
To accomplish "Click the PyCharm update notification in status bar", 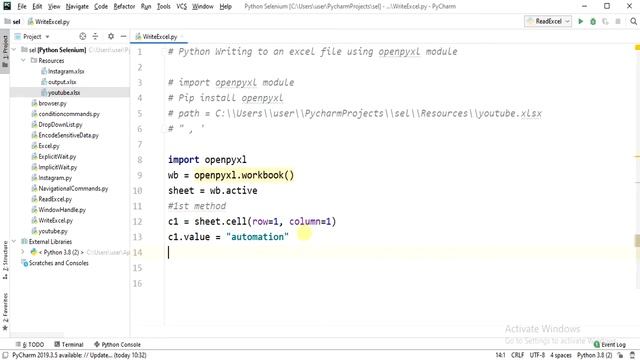I will click(x=79, y=356).
